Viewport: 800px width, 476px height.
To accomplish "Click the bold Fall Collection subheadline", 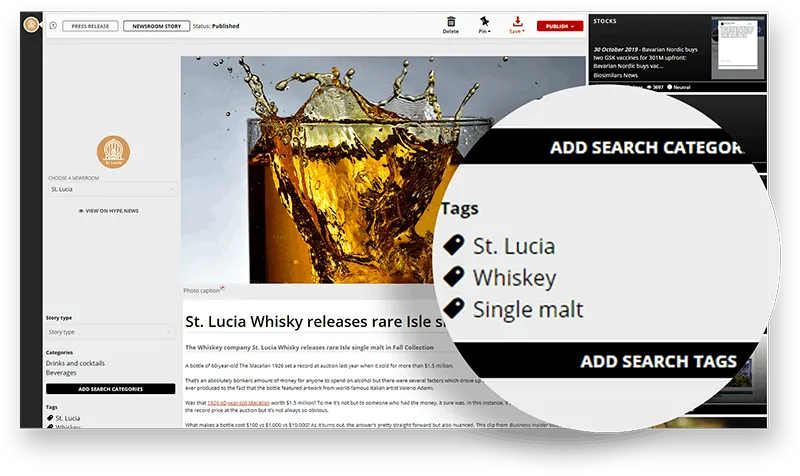I will [310, 347].
